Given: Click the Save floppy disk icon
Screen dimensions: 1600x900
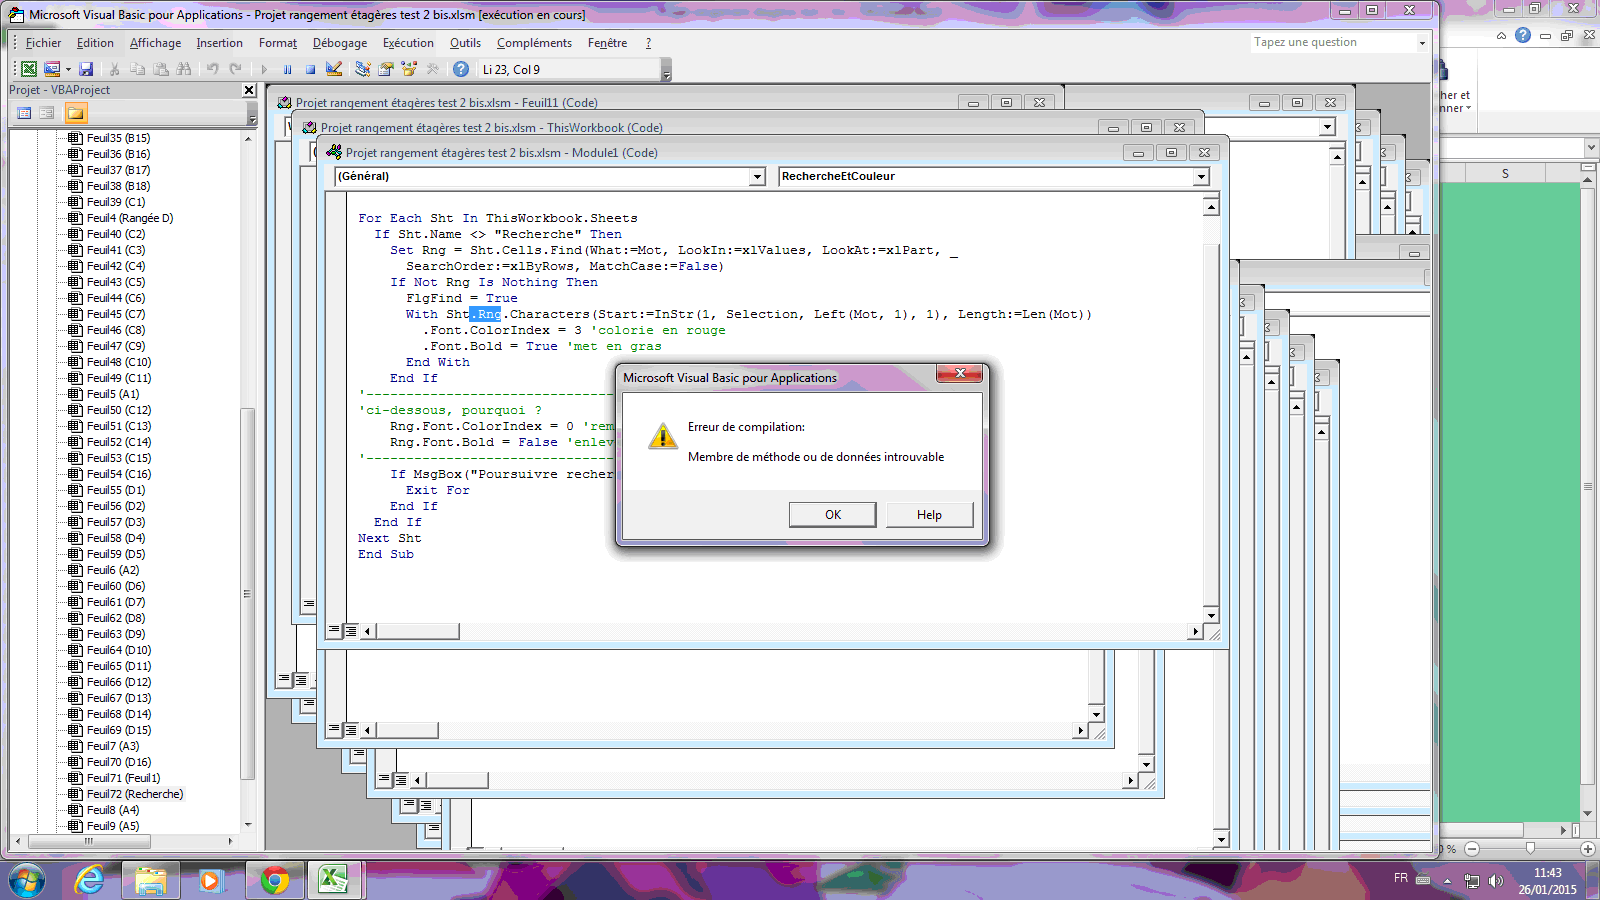Looking at the screenshot, I should pos(86,69).
